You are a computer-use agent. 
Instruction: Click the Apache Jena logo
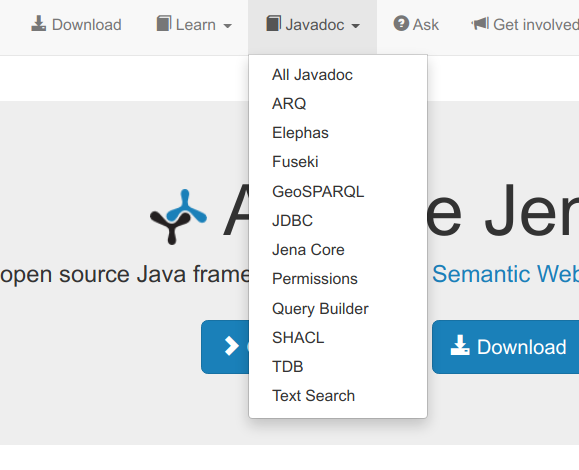pos(178,217)
